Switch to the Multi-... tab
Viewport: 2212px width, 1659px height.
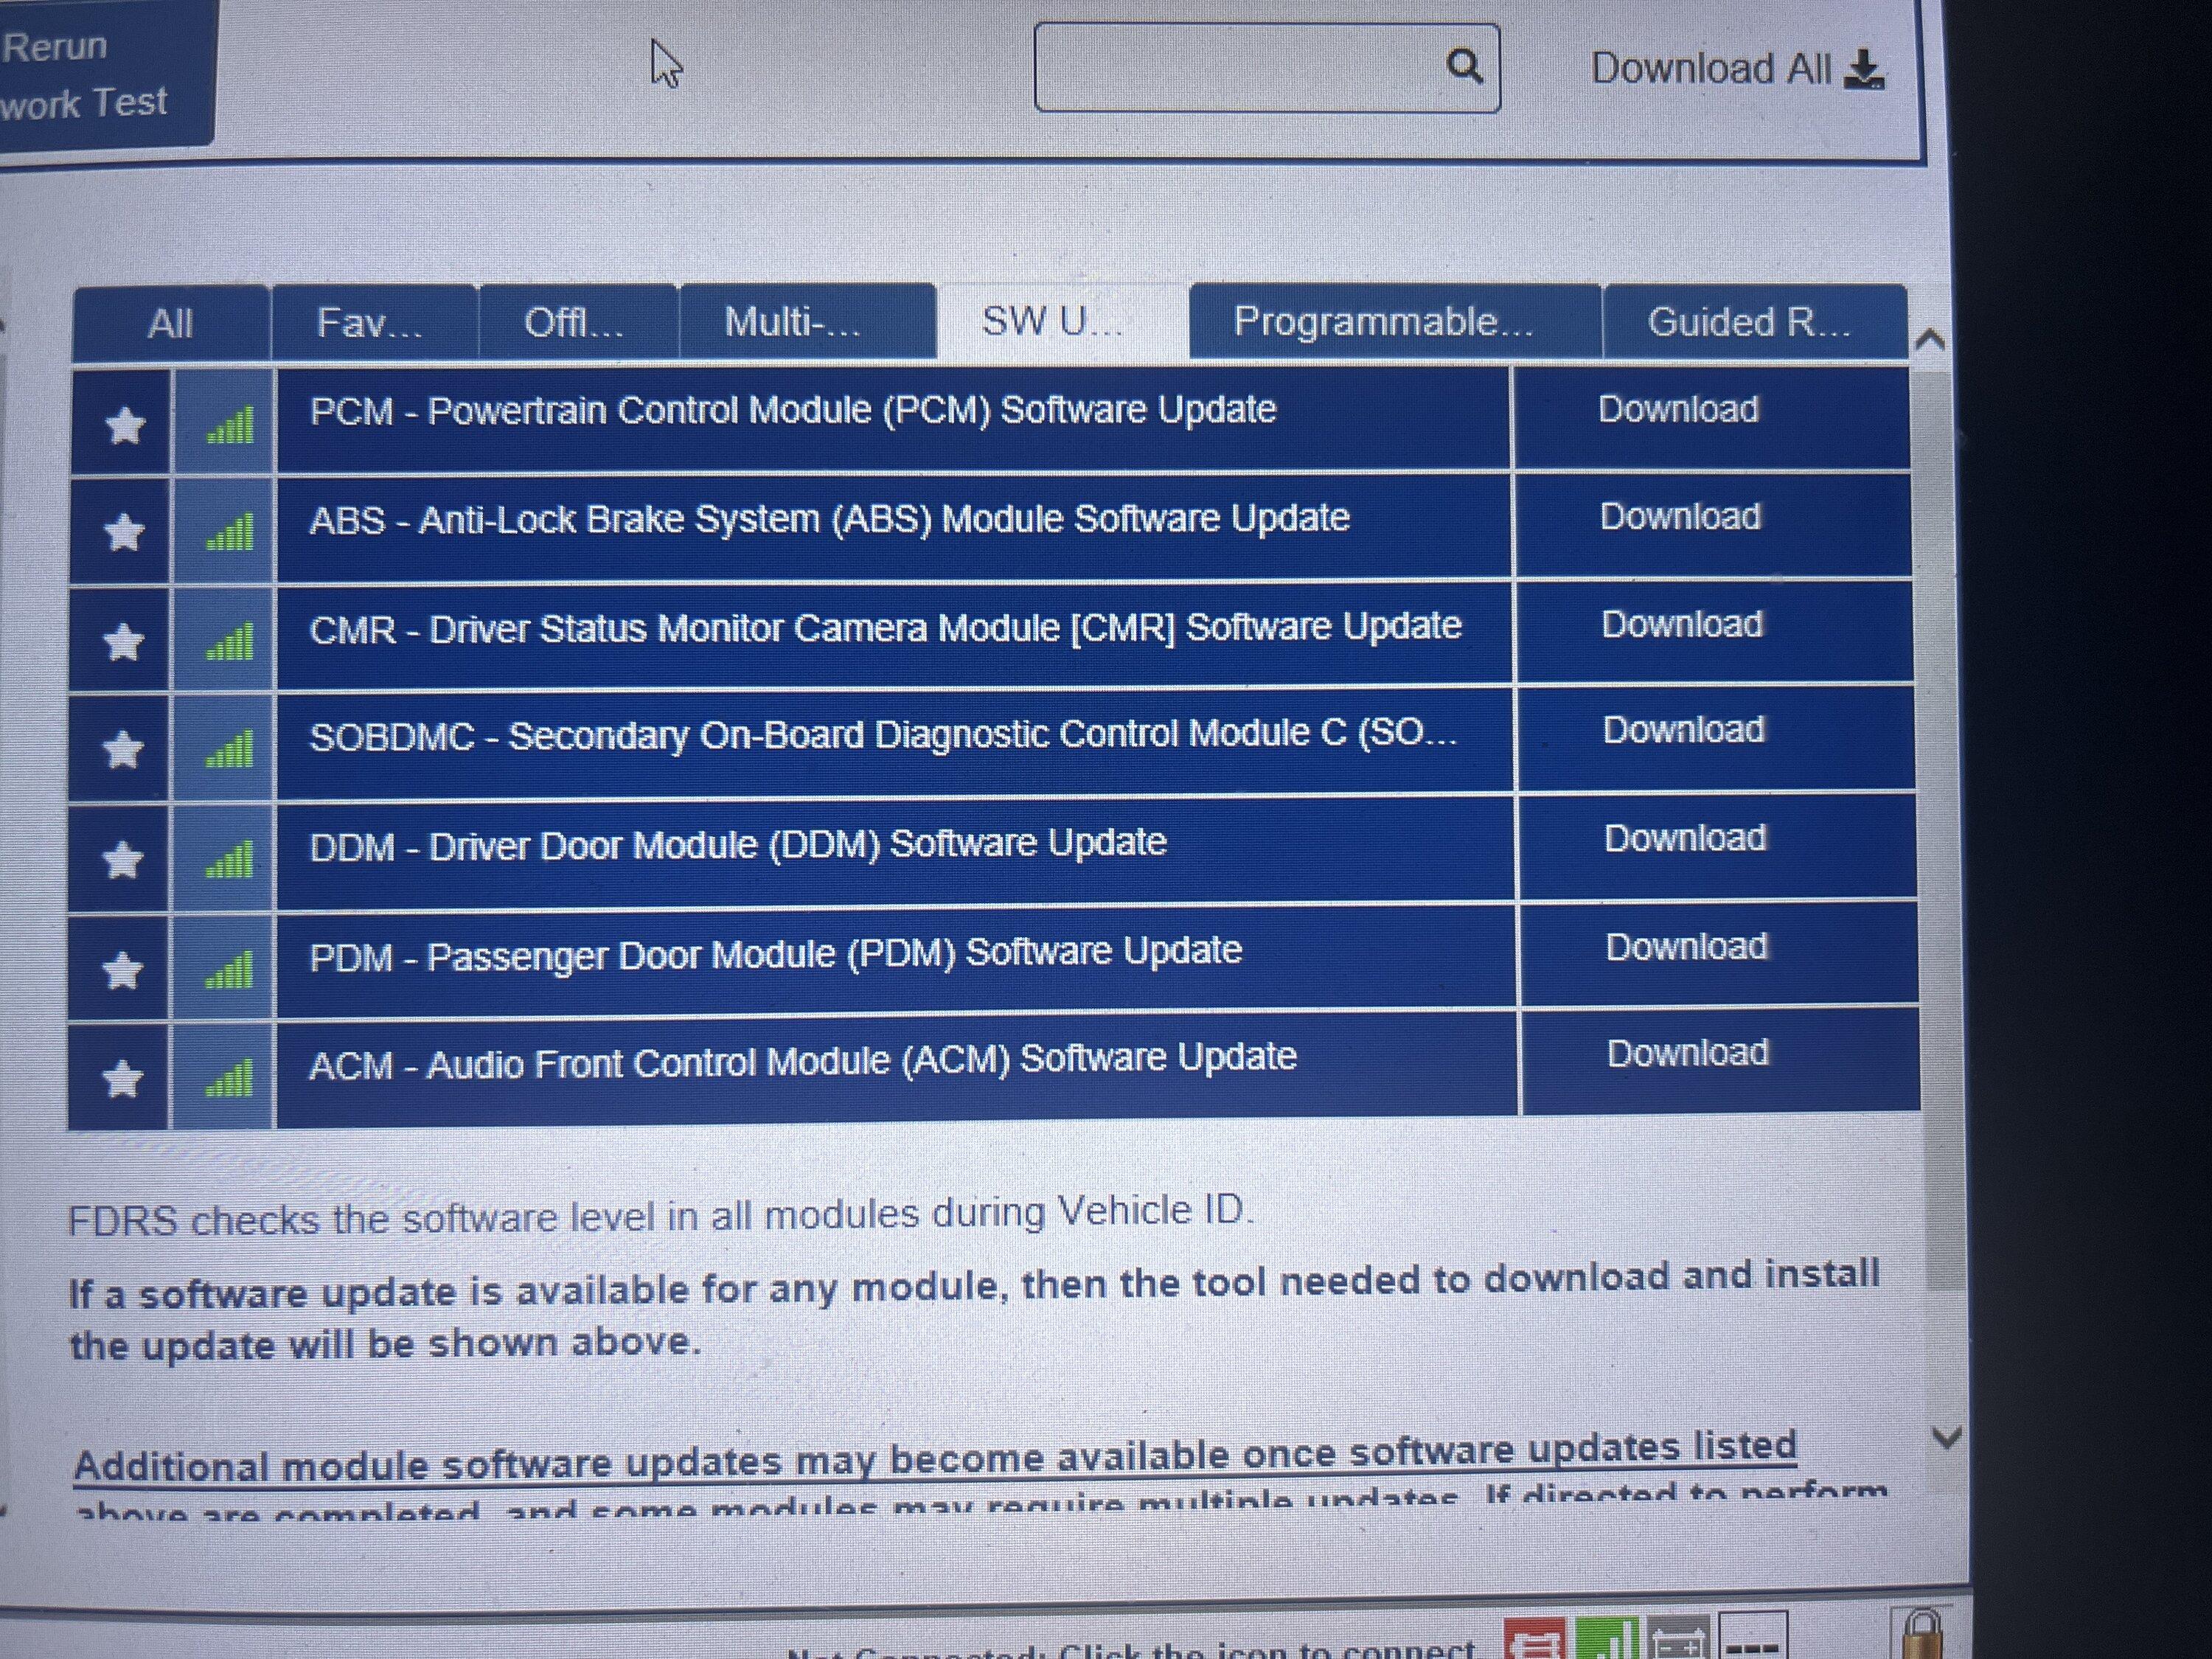coord(807,321)
